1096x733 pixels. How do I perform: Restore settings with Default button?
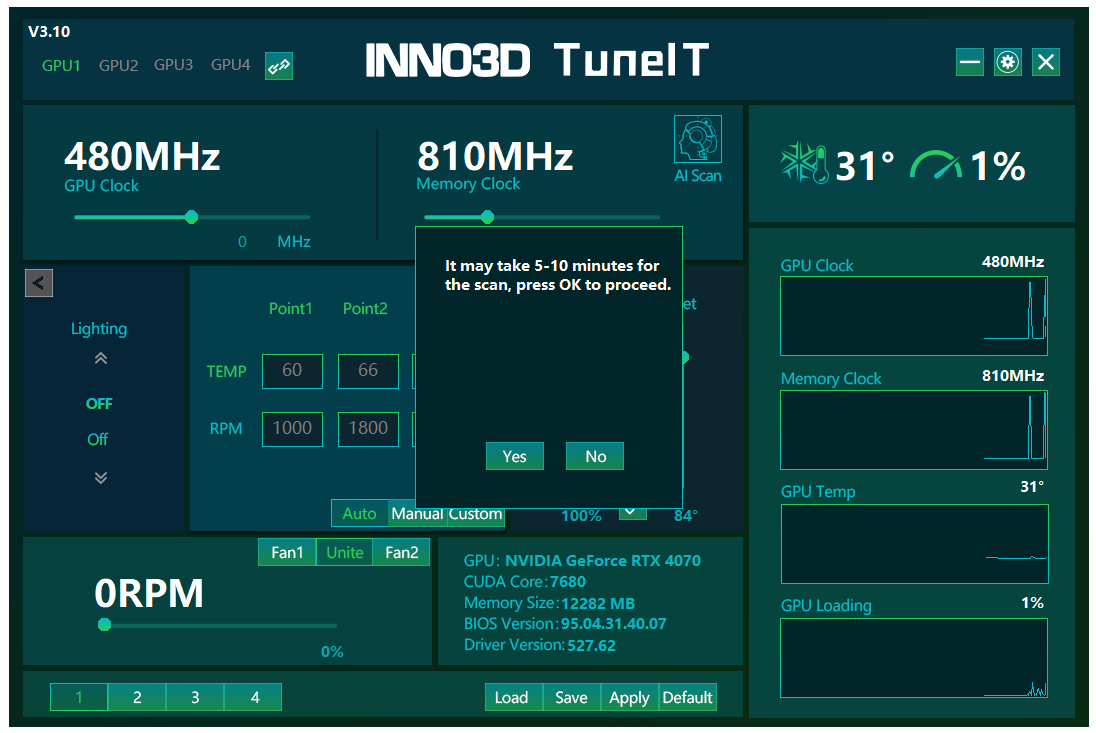point(688,697)
